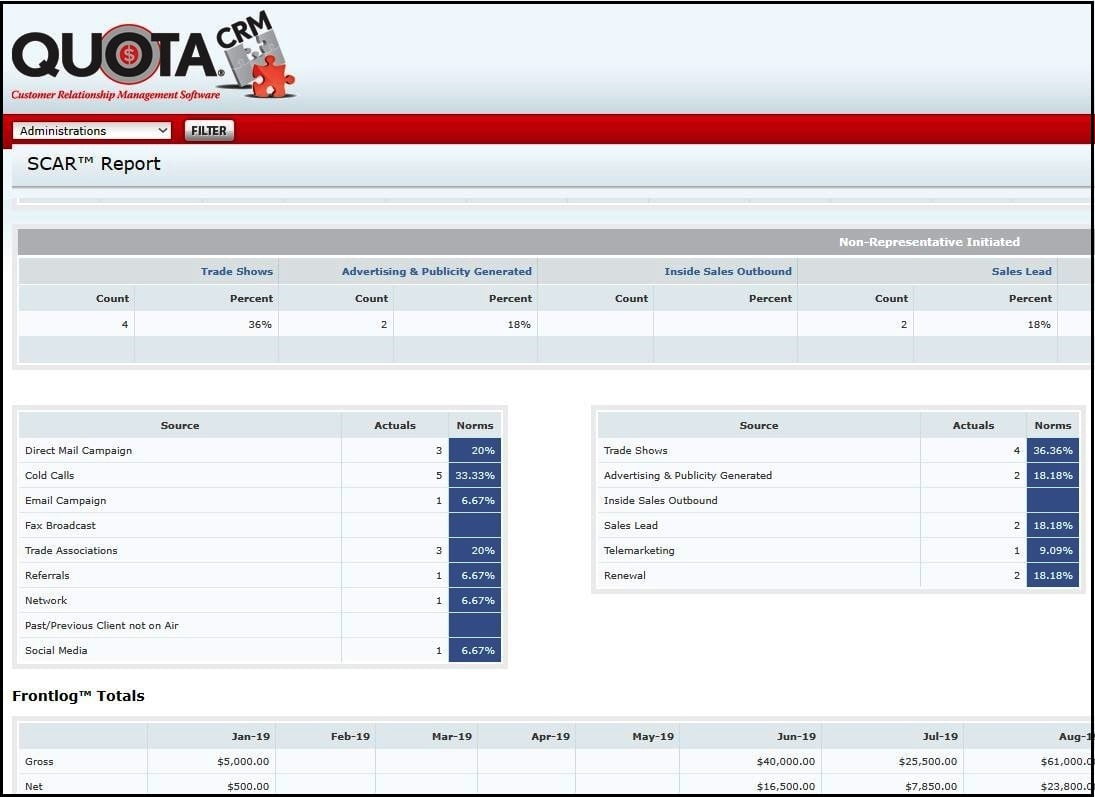Click the Jun-19 column header
The image size is (1095, 797).
coord(796,737)
